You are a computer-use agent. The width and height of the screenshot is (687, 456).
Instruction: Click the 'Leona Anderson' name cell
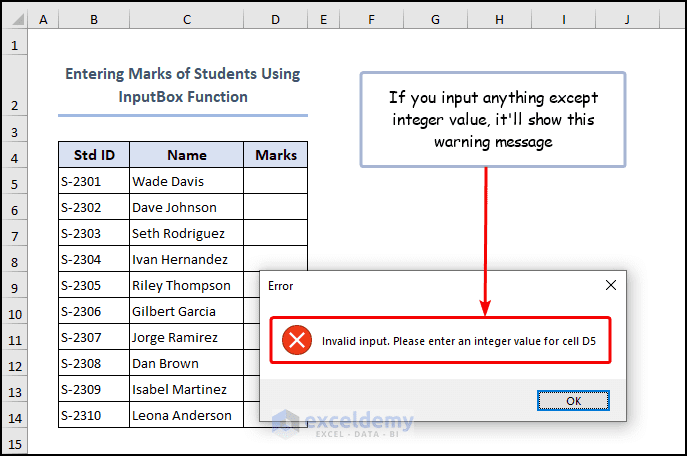[x=187, y=415]
